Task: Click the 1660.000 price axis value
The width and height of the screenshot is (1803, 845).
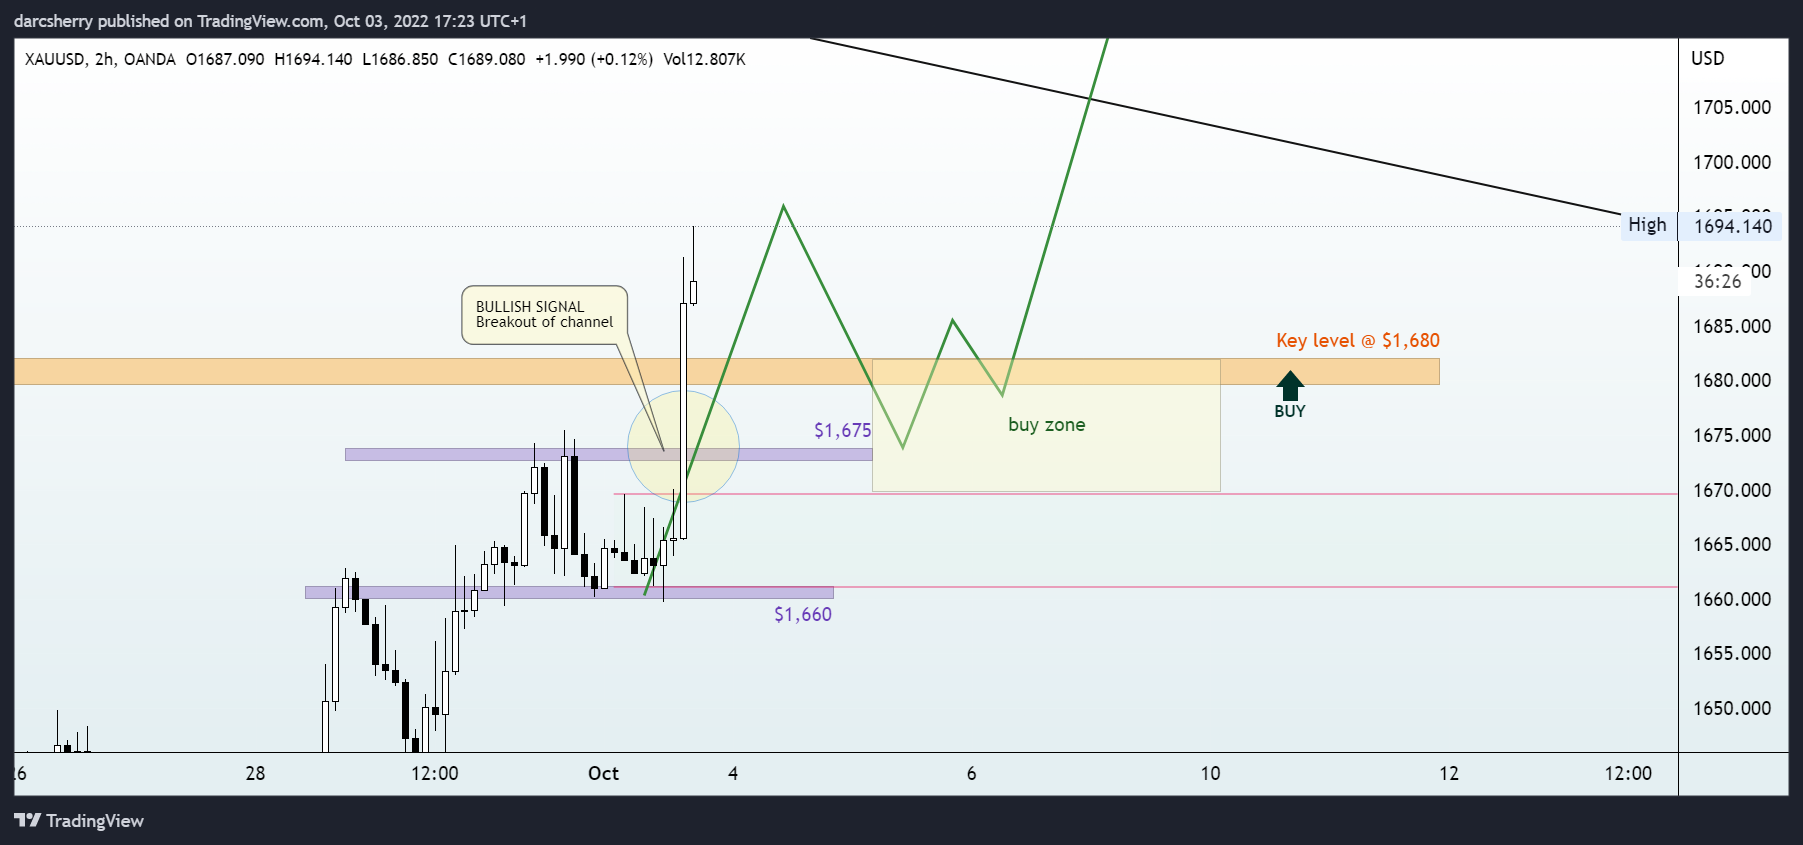Action: point(1731,599)
